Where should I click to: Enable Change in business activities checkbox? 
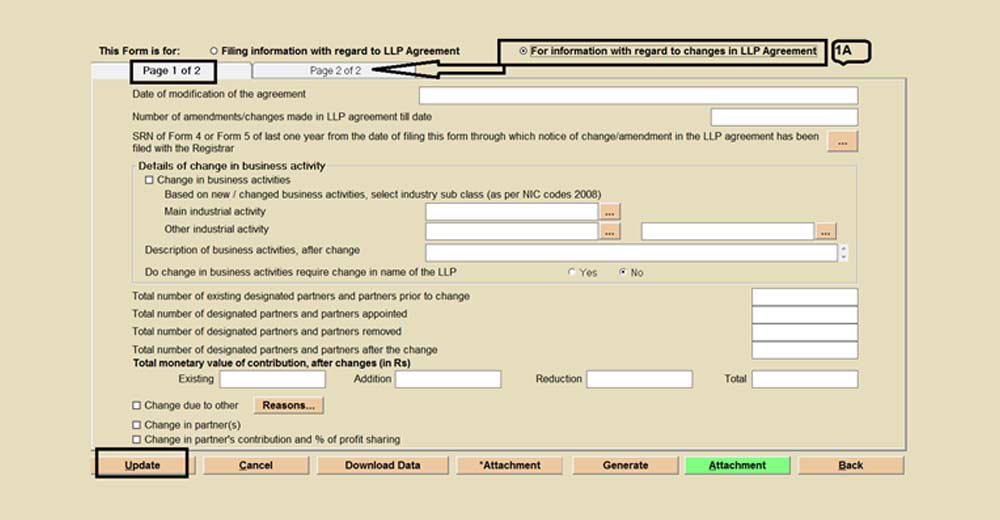tap(150, 180)
